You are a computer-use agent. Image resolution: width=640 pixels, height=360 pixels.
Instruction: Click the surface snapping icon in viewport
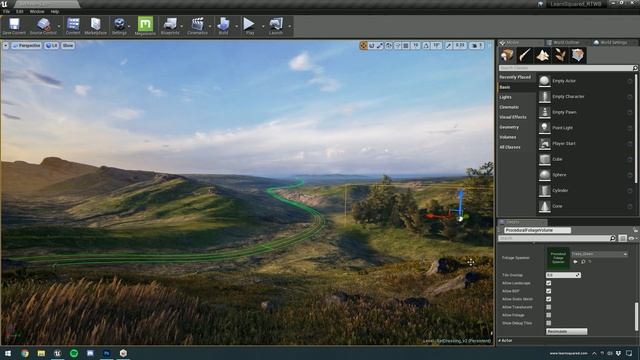tap(398, 45)
